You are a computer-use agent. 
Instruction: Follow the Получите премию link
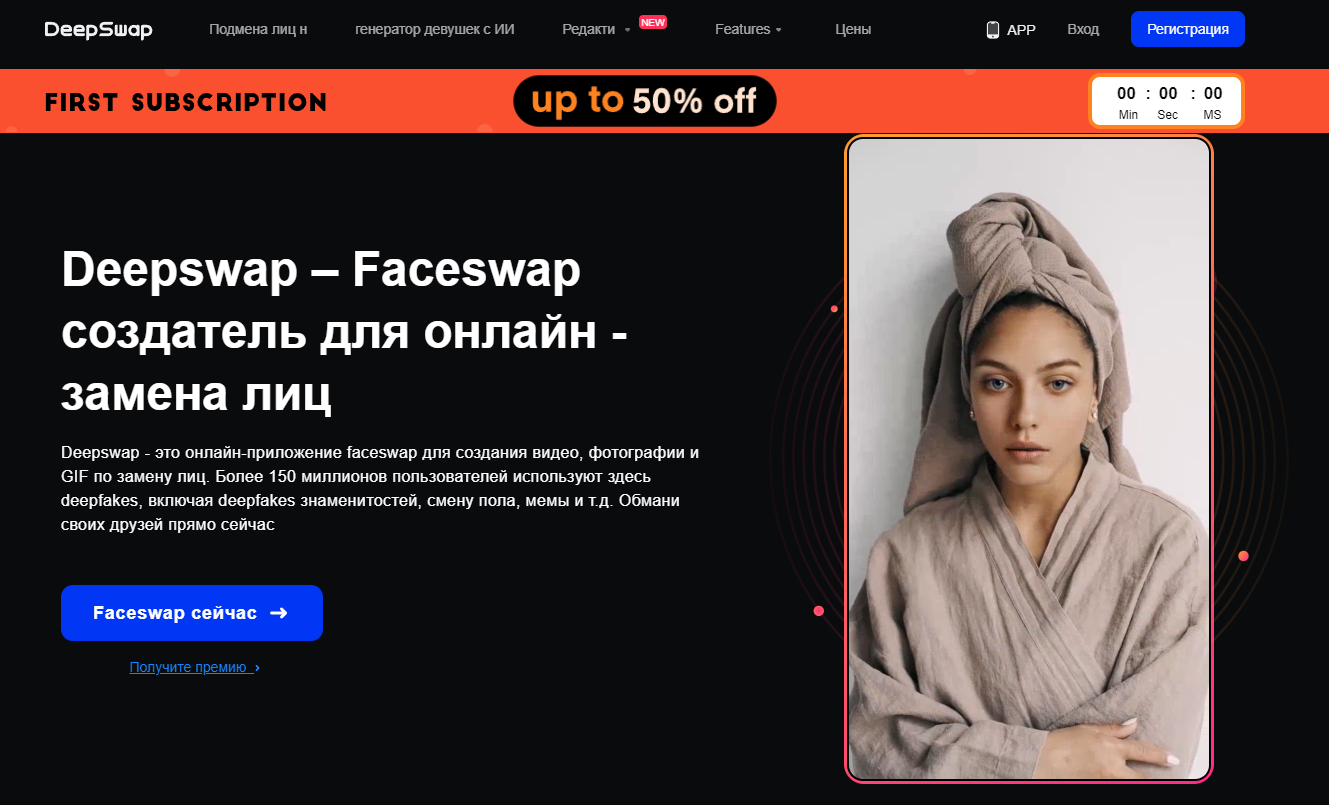click(x=188, y=667)
